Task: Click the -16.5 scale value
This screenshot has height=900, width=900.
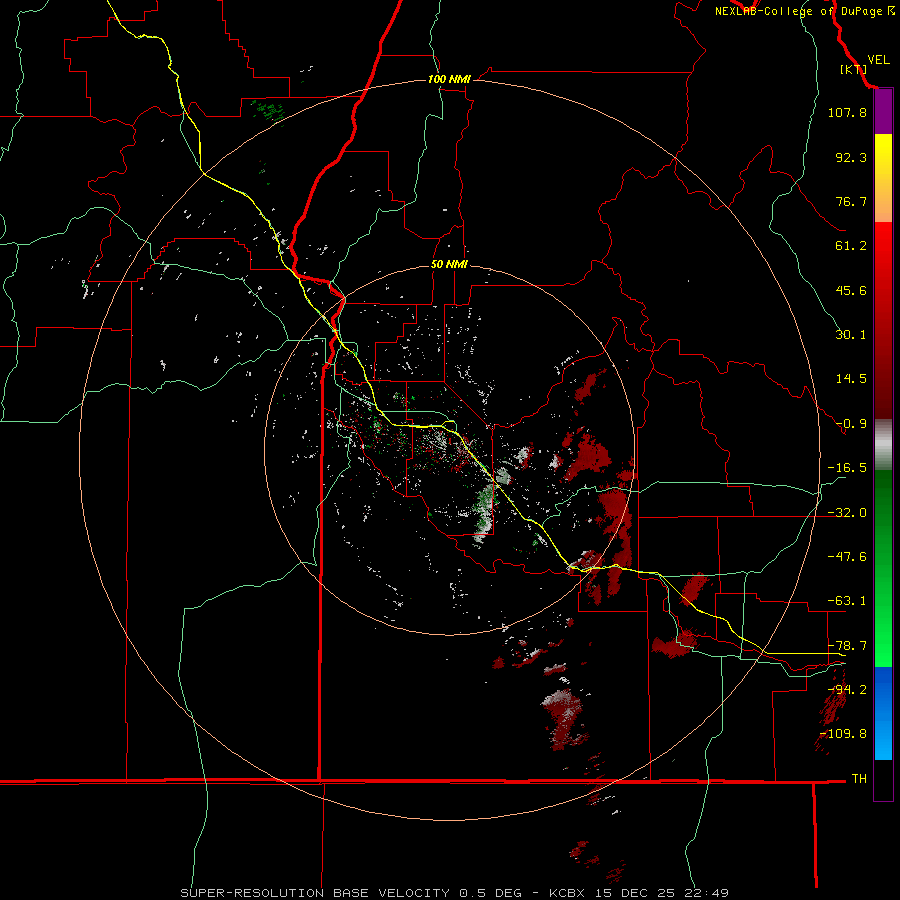Action: point(847,468)
